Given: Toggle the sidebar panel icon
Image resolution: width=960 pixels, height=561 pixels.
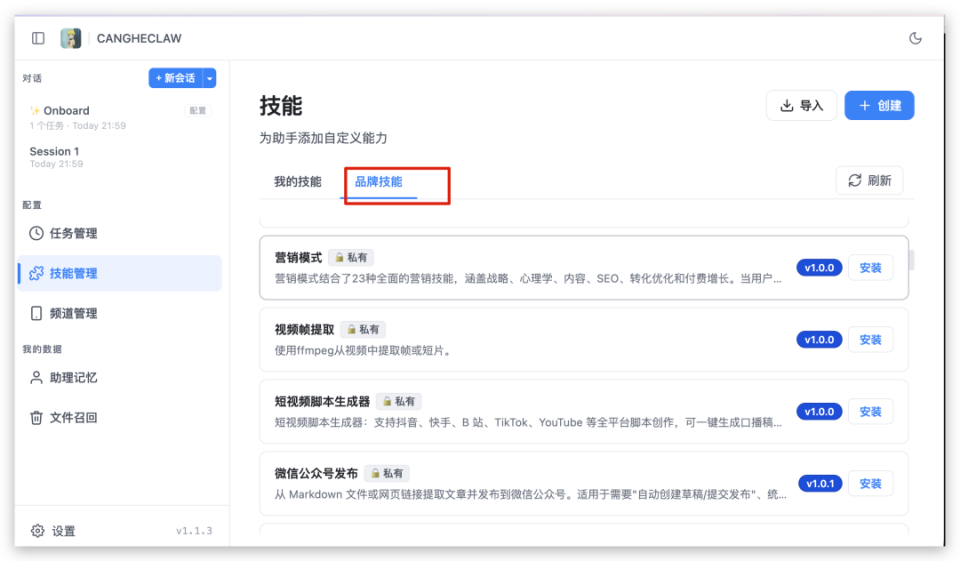Looking at the screenshot, I should coord(38,39).
